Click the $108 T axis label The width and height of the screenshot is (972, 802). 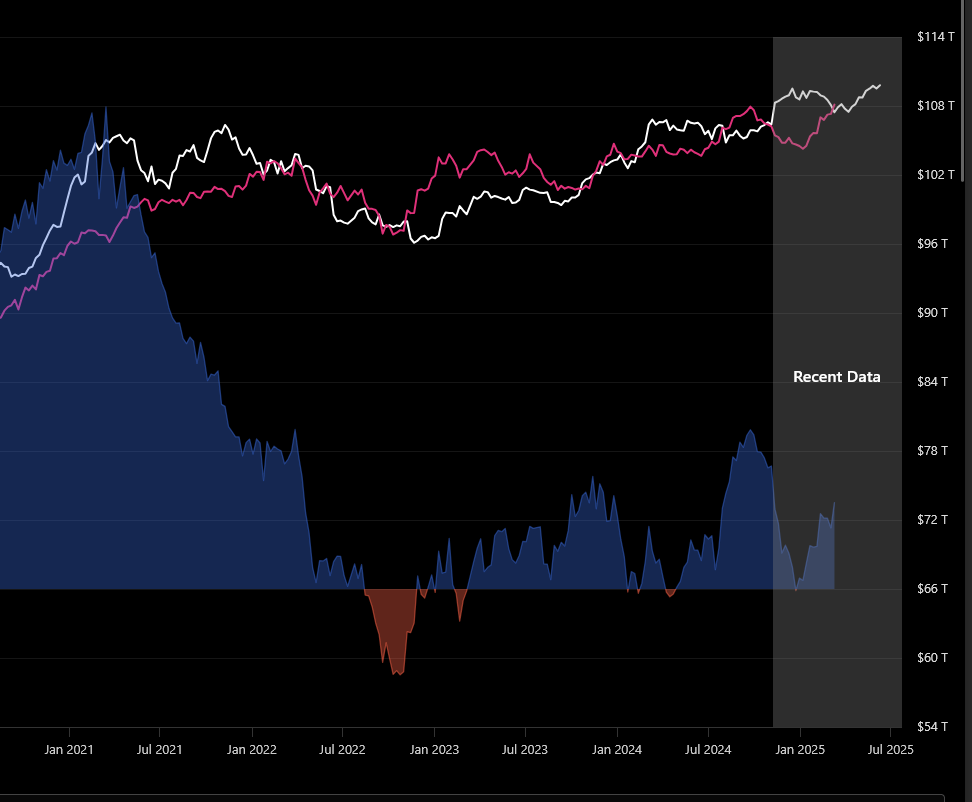coord(935,106)
